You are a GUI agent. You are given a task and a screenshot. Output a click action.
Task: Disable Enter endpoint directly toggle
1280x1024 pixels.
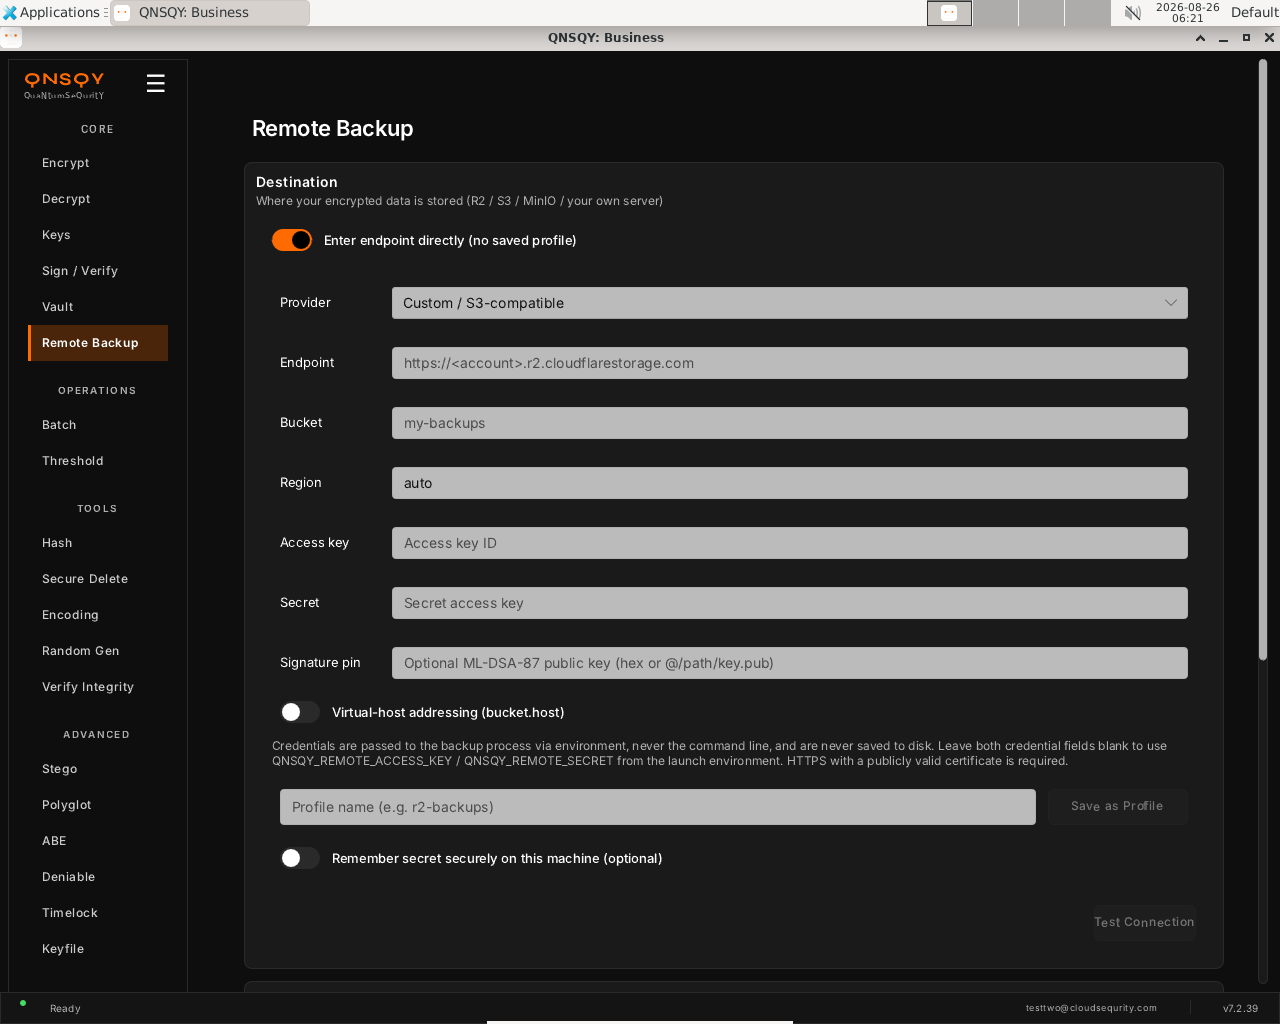click(292, 240)
